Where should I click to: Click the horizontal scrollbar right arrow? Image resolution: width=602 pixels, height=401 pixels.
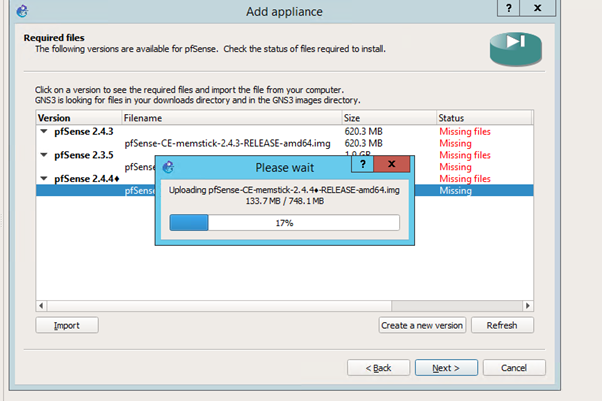(528, 306)
